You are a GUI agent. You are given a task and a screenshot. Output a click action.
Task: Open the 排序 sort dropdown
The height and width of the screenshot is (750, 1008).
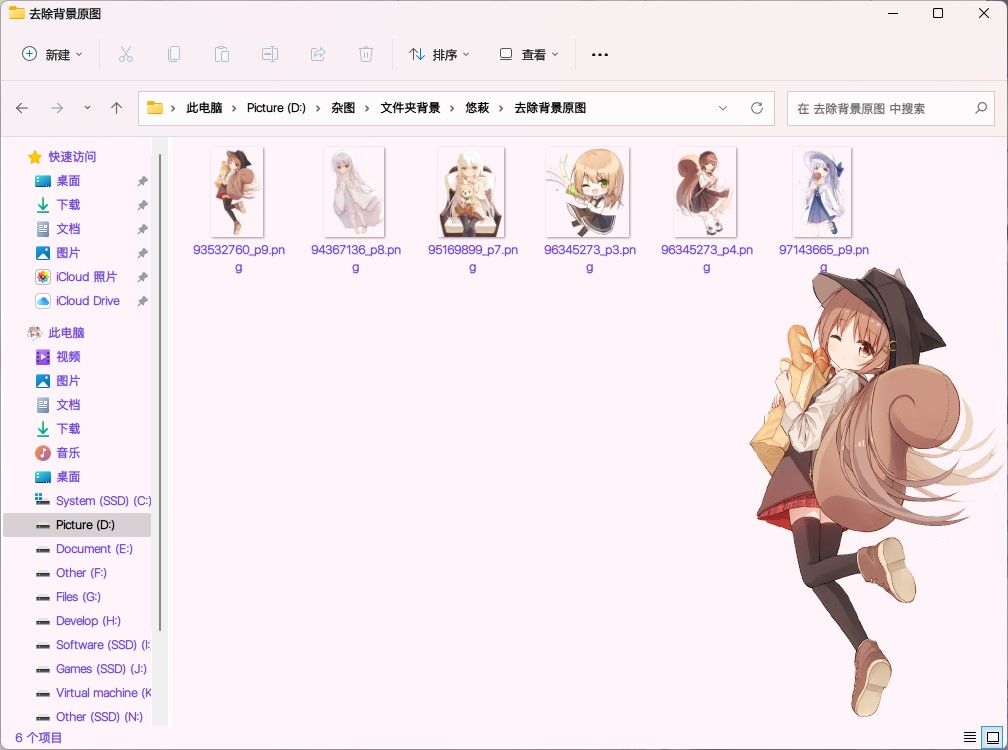(440, 55)
